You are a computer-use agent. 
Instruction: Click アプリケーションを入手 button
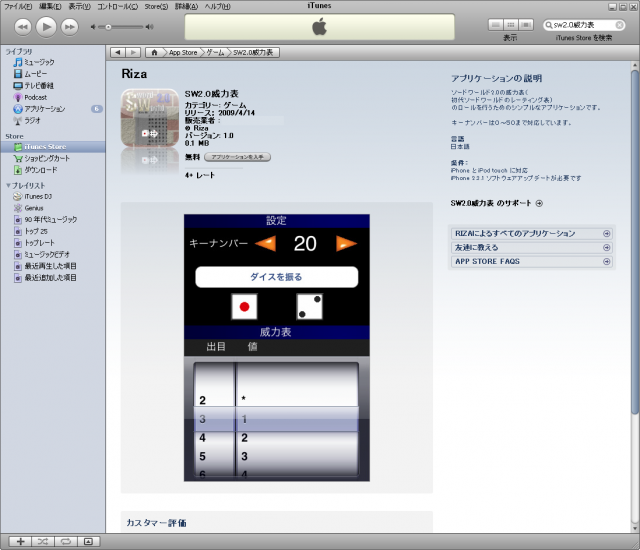coord(238,157)
